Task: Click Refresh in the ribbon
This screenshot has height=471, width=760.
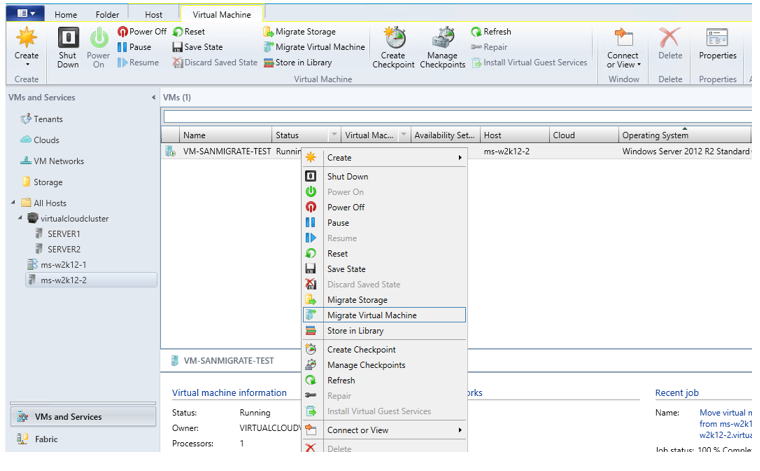Action: point(491,31)
